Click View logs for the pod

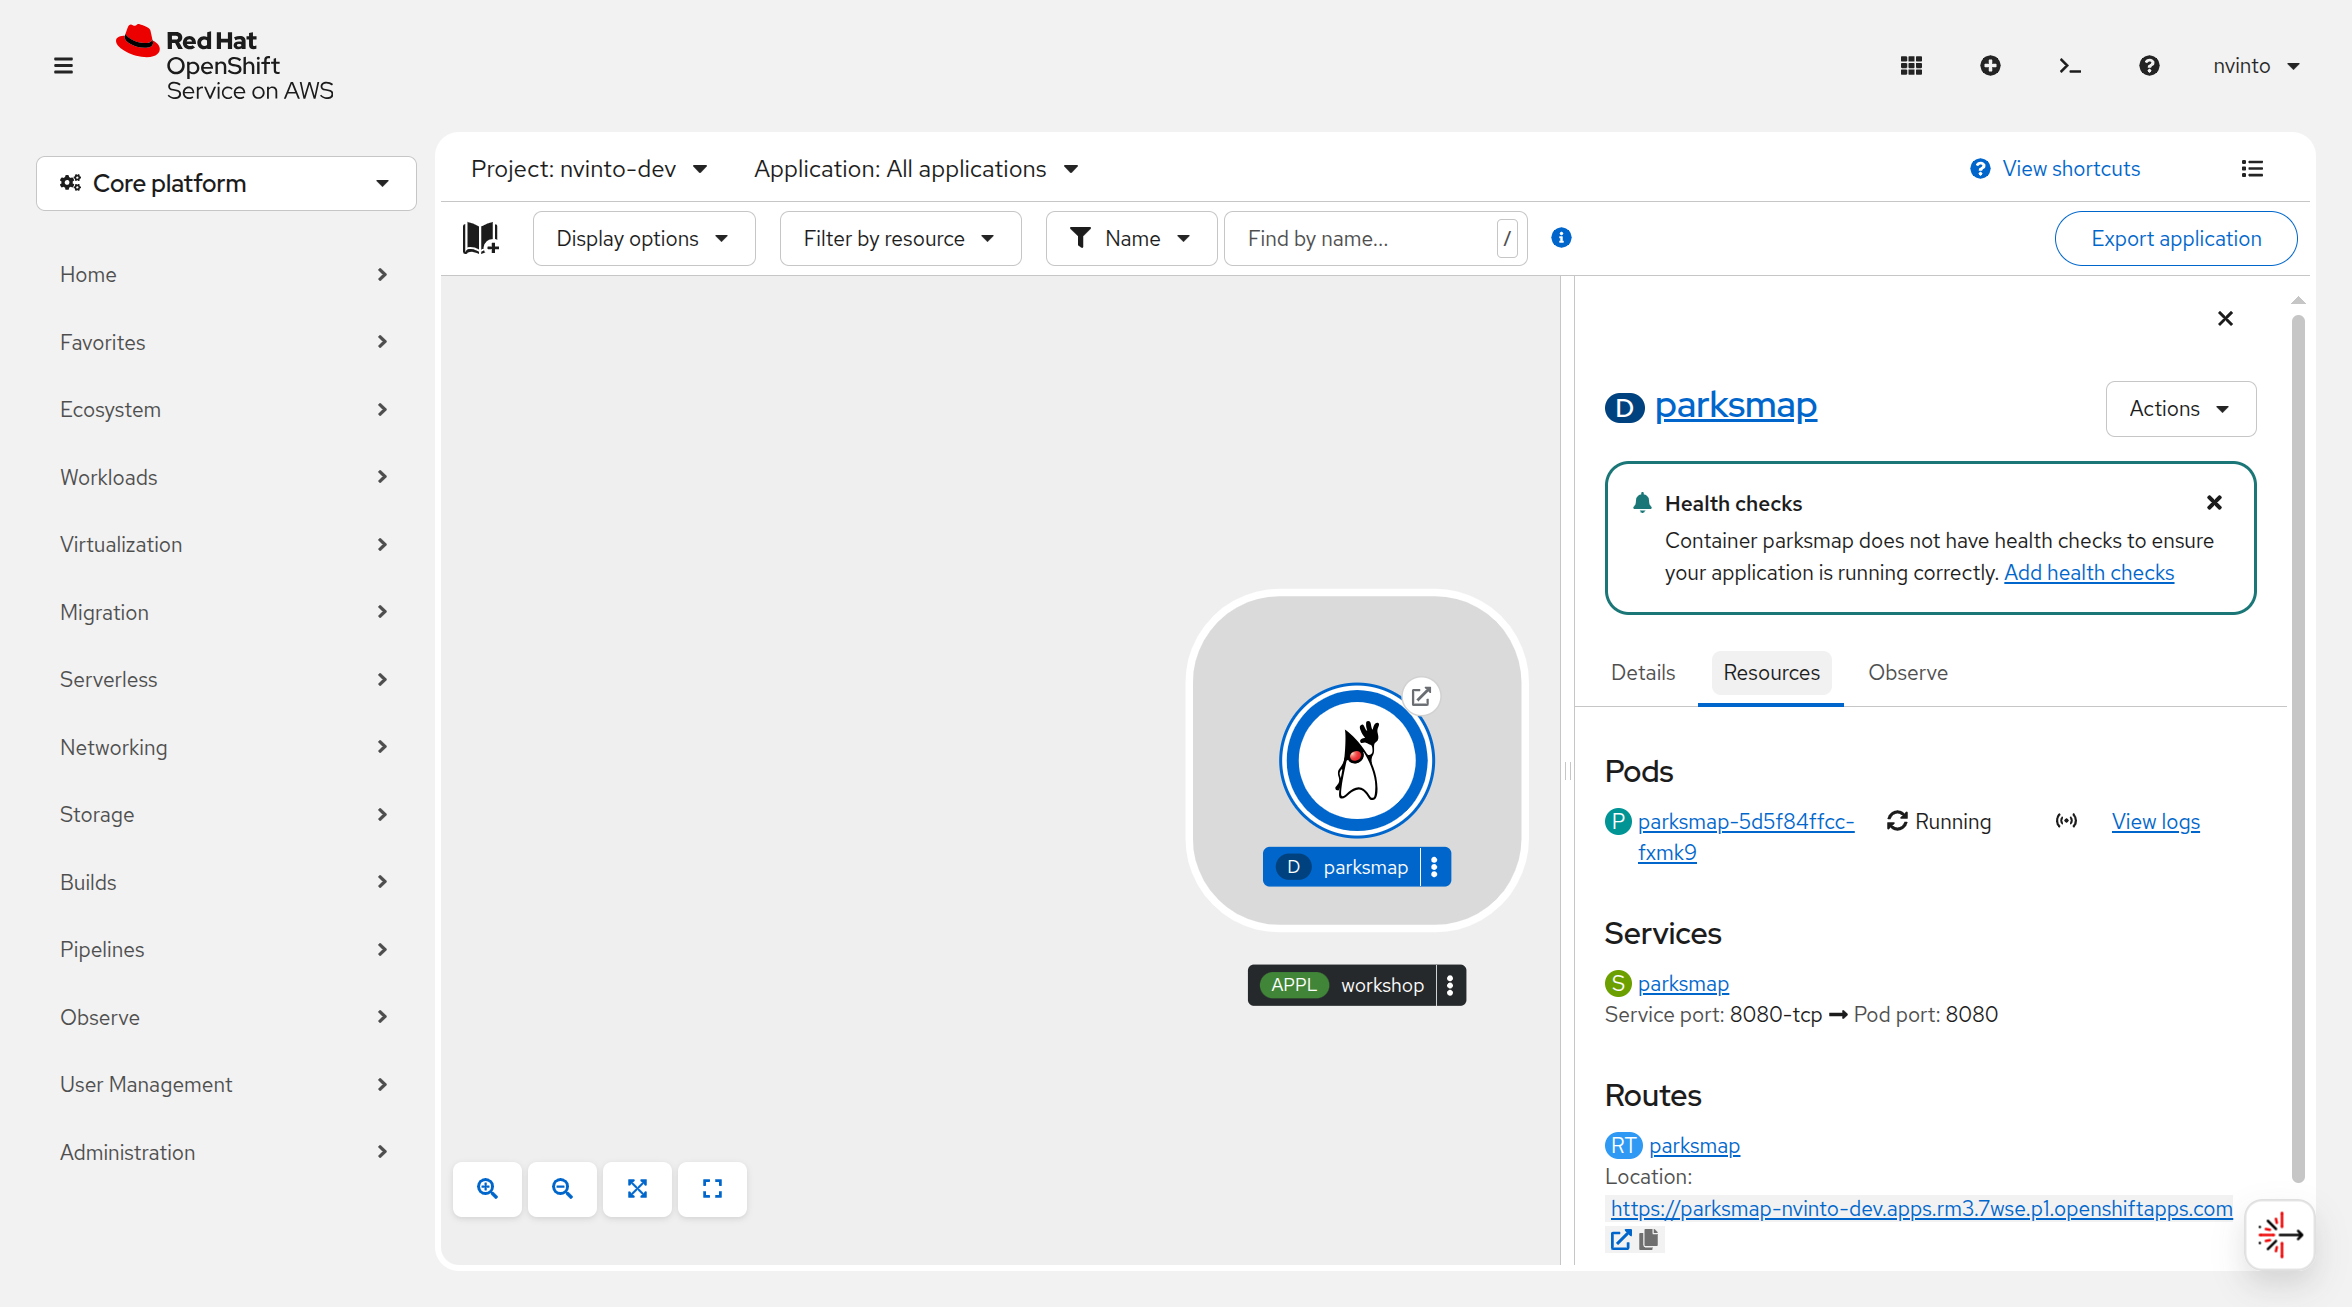click(x=2156, y=822)
